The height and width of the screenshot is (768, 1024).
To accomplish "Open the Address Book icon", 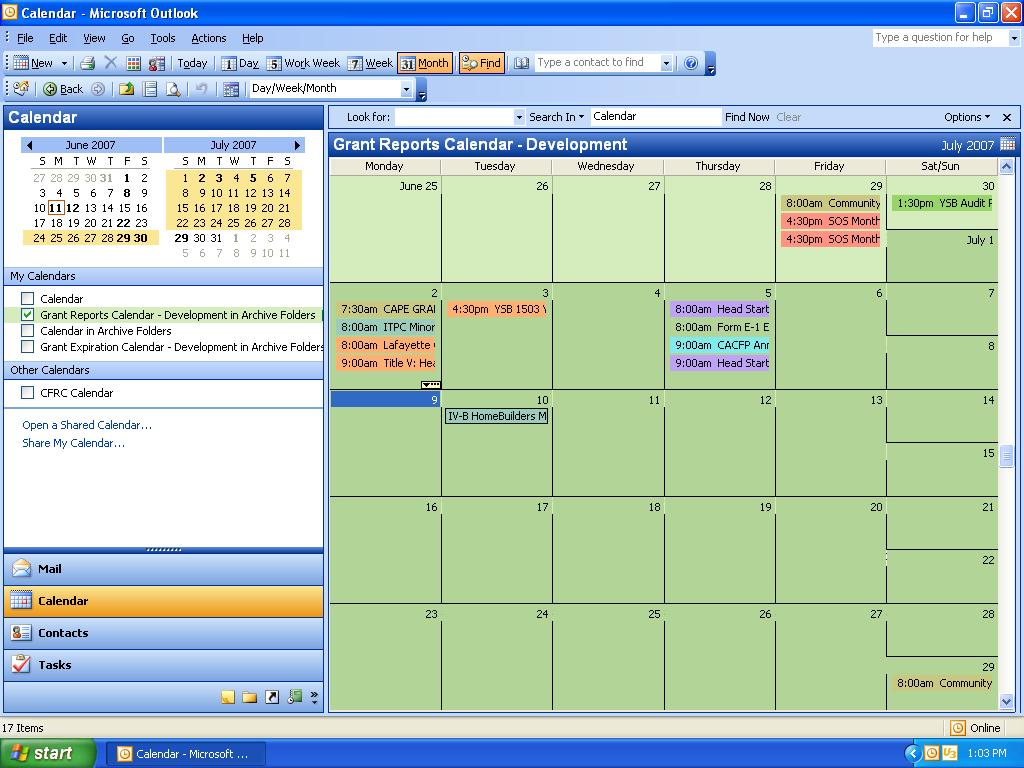I will click(522, 63).
